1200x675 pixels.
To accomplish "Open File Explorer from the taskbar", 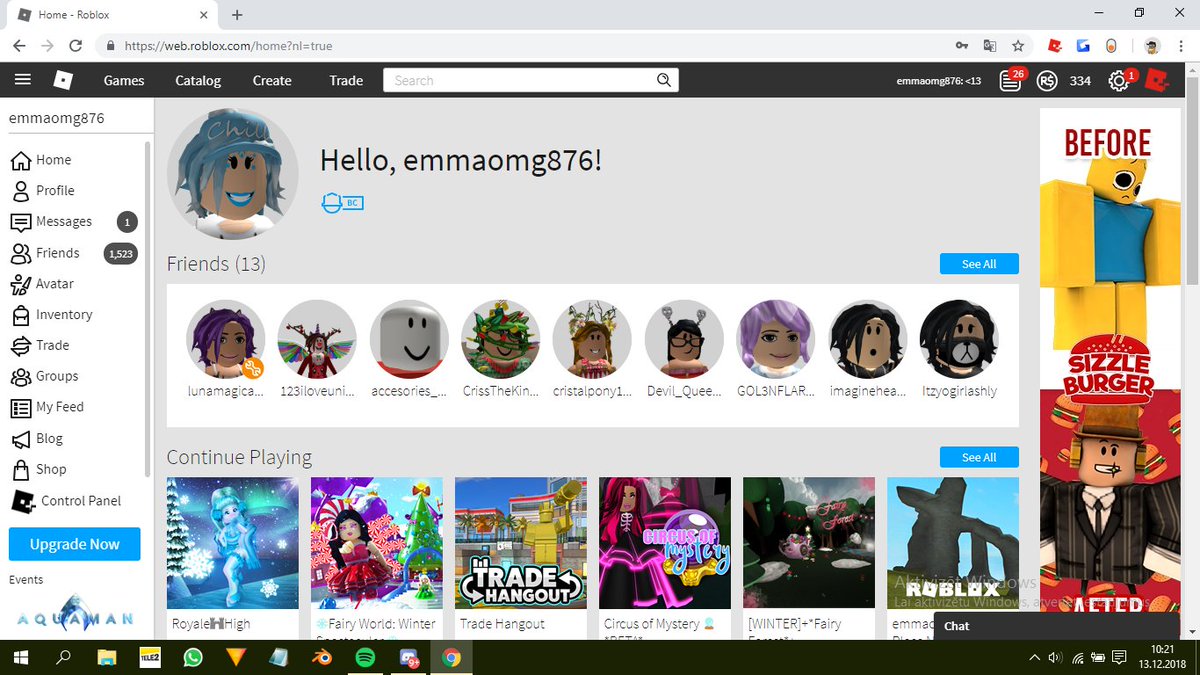I will tap(106, 657).
